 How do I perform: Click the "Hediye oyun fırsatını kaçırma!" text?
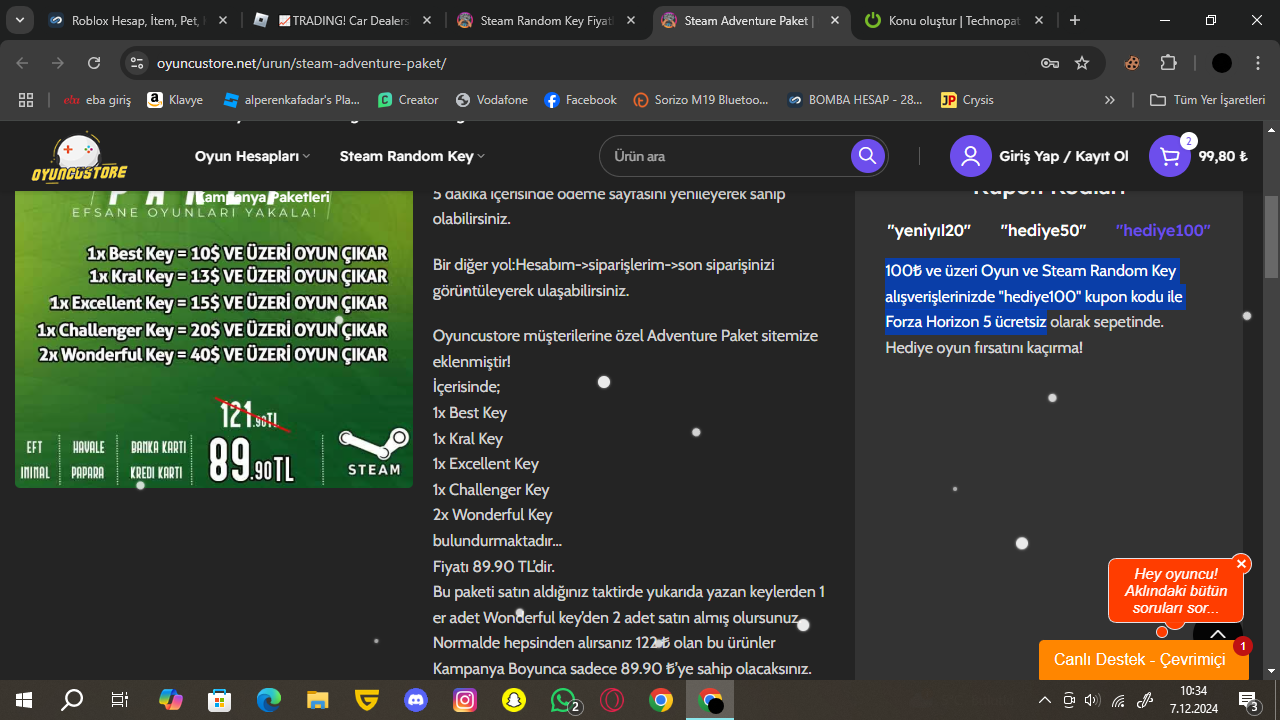pyautogui.click(x=984, y=348)
